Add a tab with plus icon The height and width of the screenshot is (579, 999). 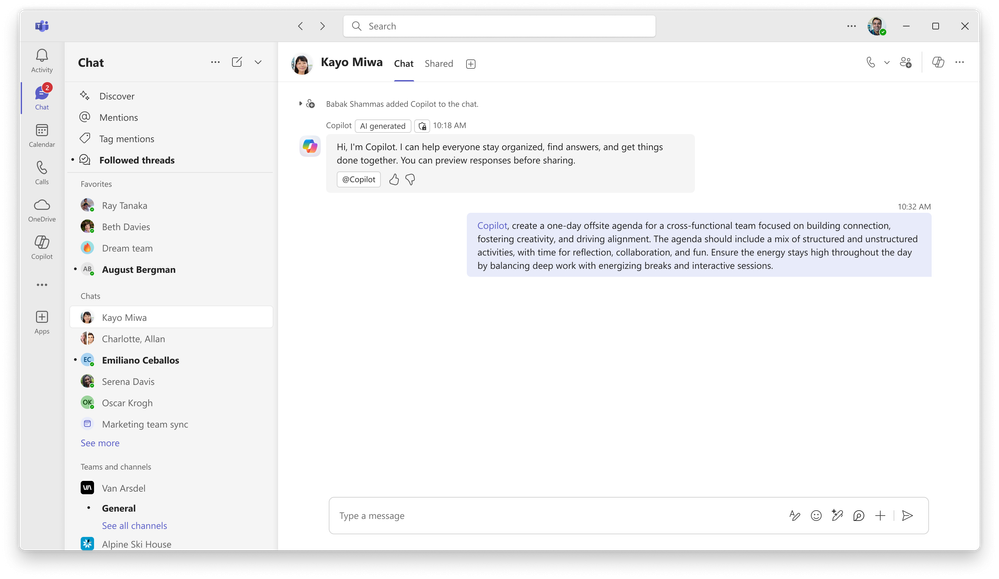click(471, 64)
